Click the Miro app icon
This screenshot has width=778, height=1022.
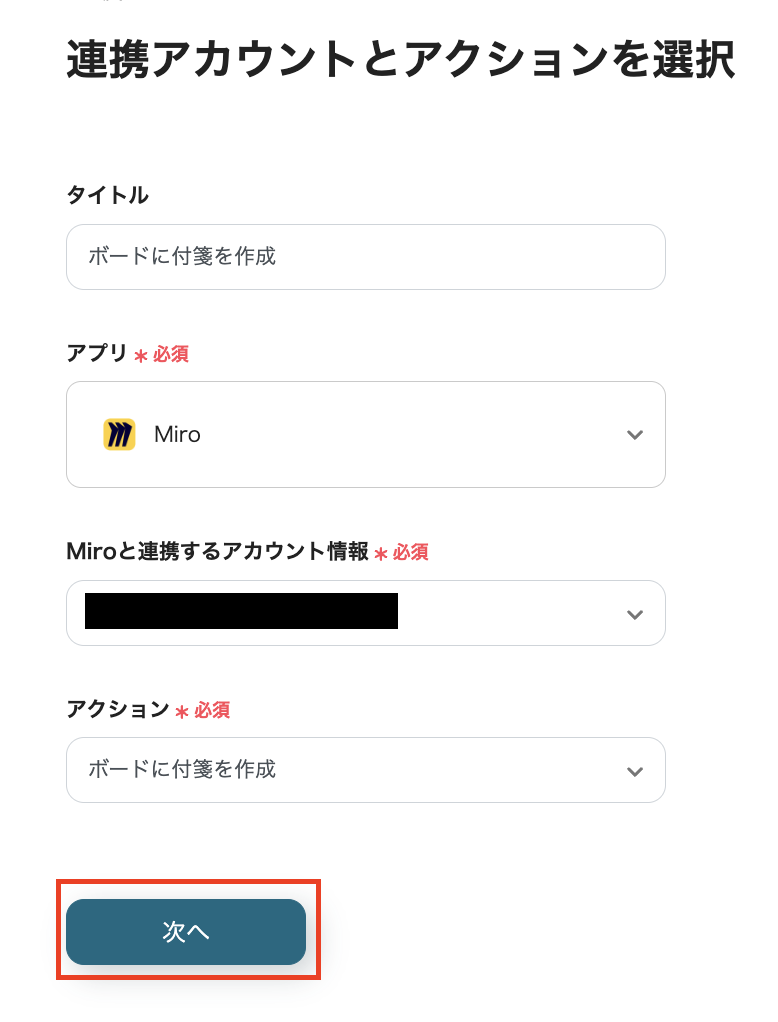(119, 434)
